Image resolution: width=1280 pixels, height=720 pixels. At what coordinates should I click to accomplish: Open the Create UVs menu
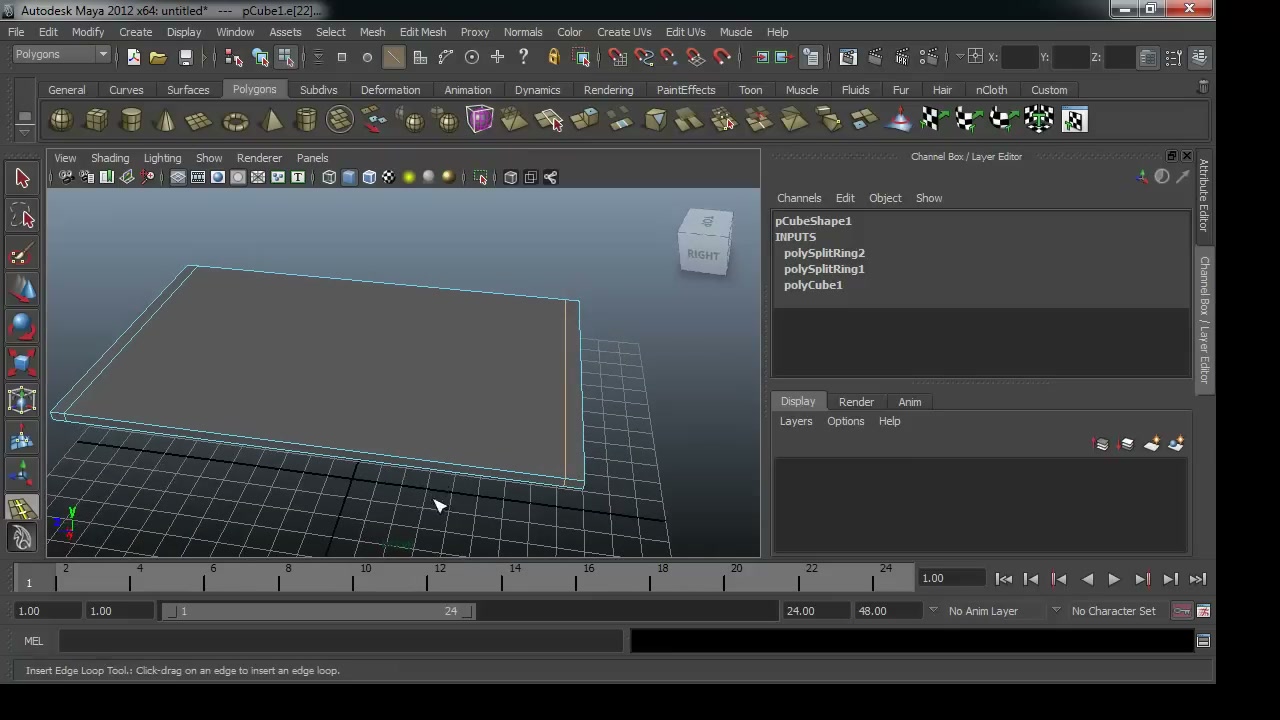624,32
